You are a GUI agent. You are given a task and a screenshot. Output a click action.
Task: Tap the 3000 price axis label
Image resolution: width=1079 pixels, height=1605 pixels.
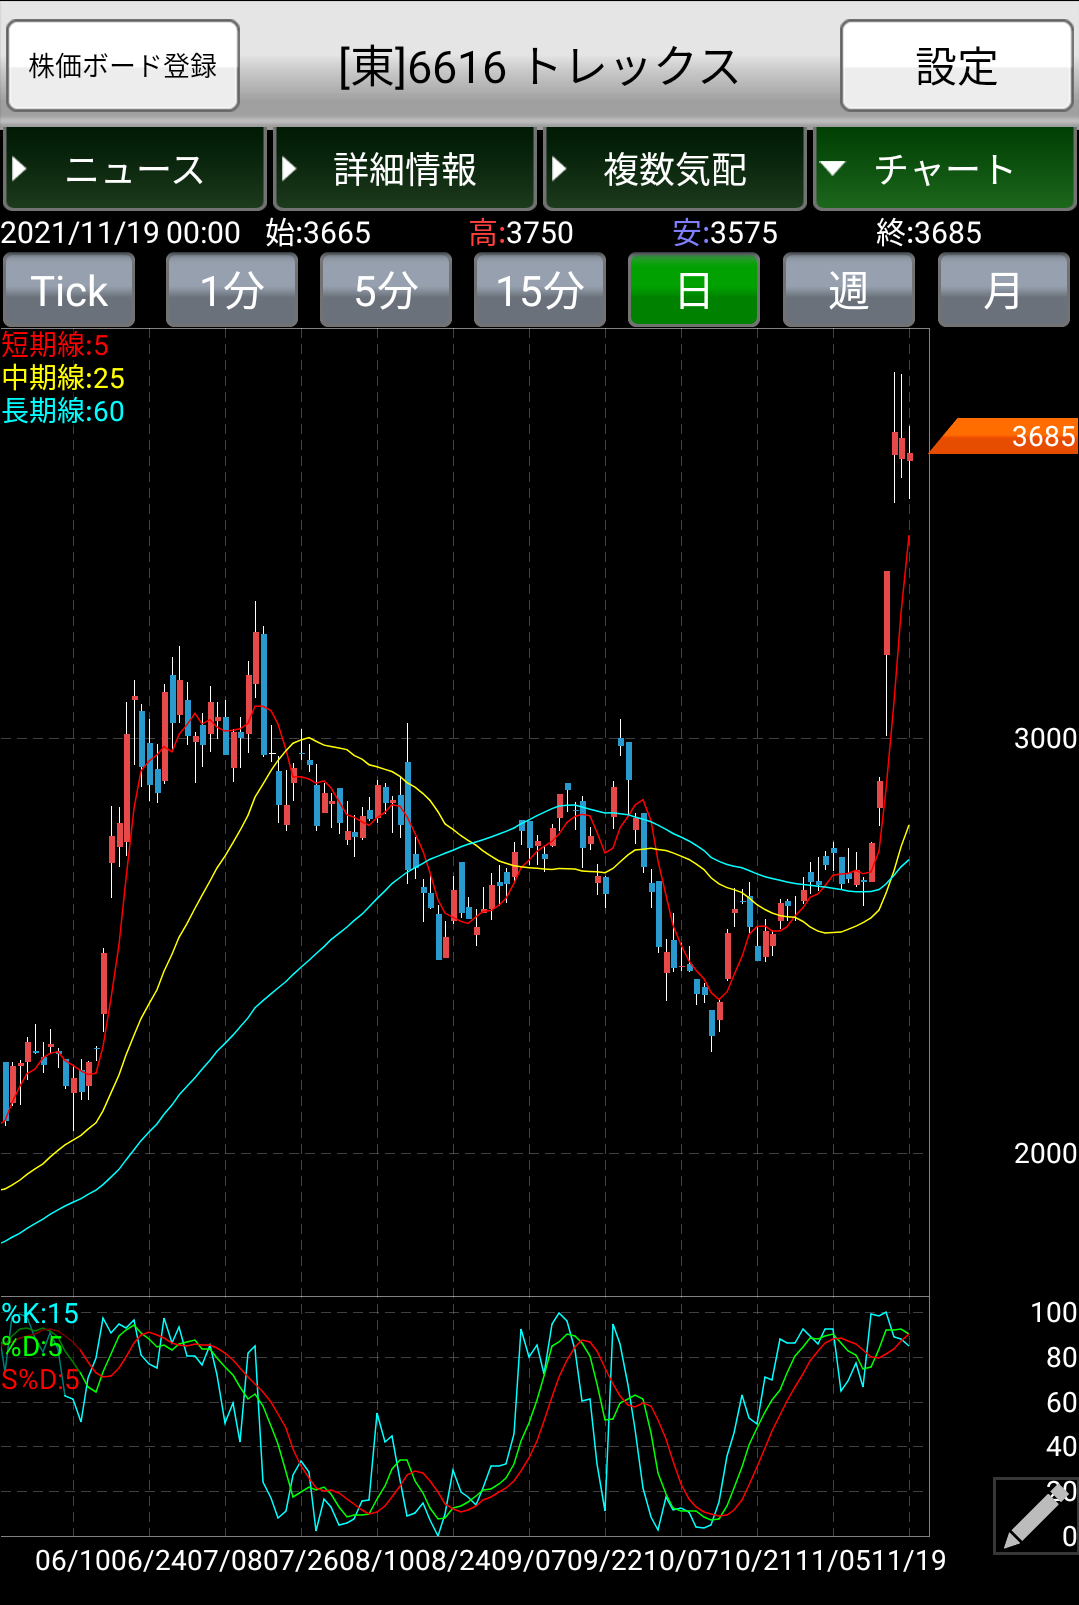click(1045, 738)
